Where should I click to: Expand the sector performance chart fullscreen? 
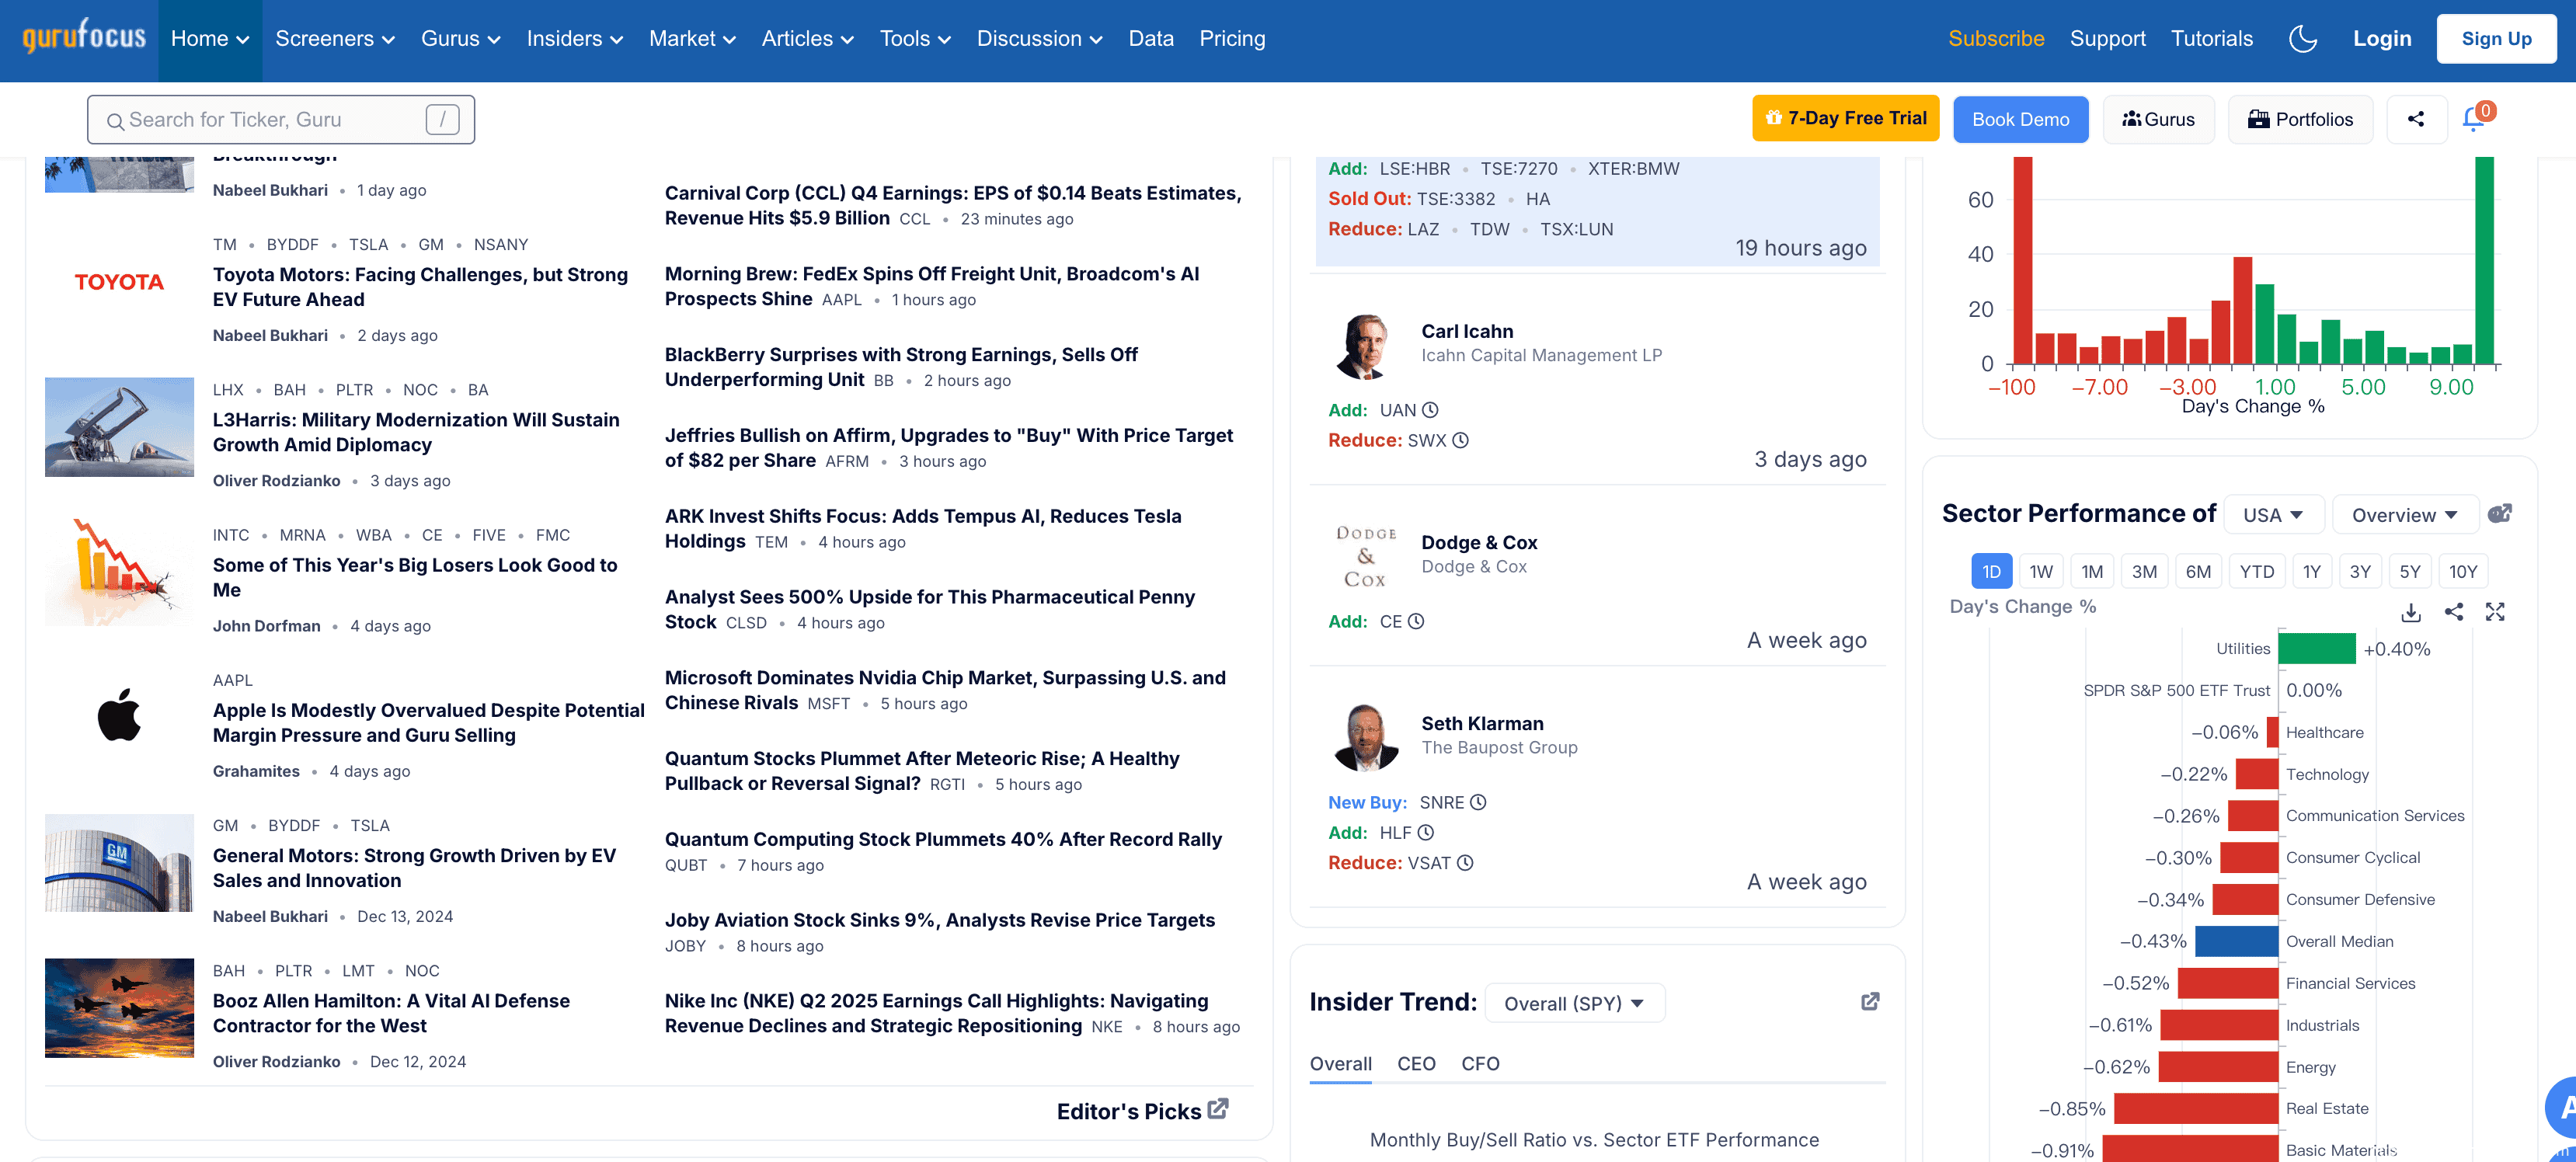point(2495,612)
